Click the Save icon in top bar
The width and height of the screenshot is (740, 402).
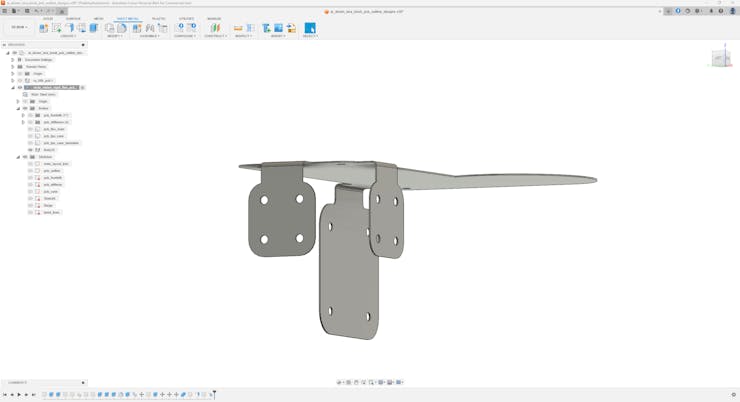[x=27, y=11]
